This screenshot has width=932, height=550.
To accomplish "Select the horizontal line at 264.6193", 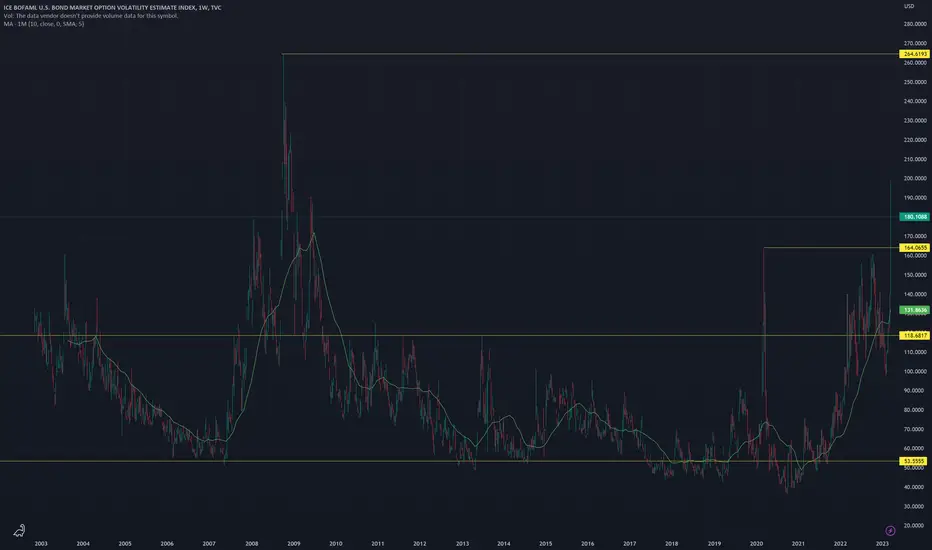I will tap(591, 54).
